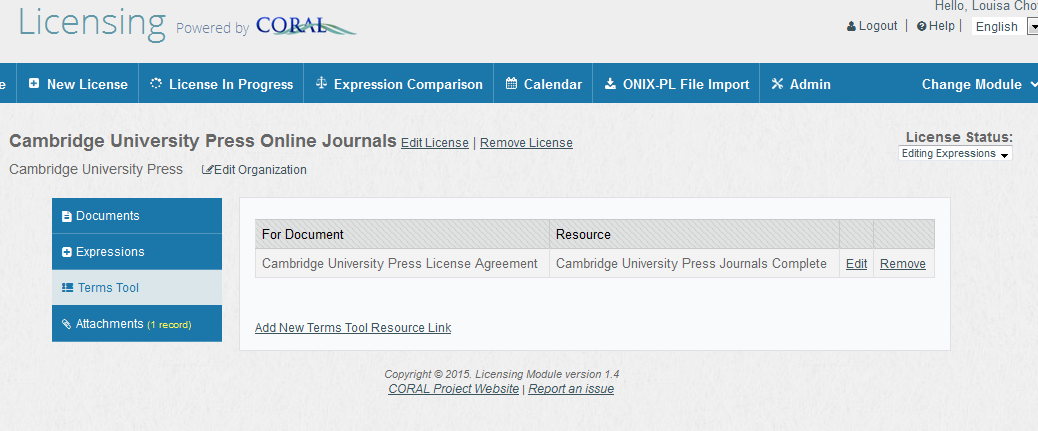Switch to the Attachments tab
1038x431 pixels.
[137, 324]
